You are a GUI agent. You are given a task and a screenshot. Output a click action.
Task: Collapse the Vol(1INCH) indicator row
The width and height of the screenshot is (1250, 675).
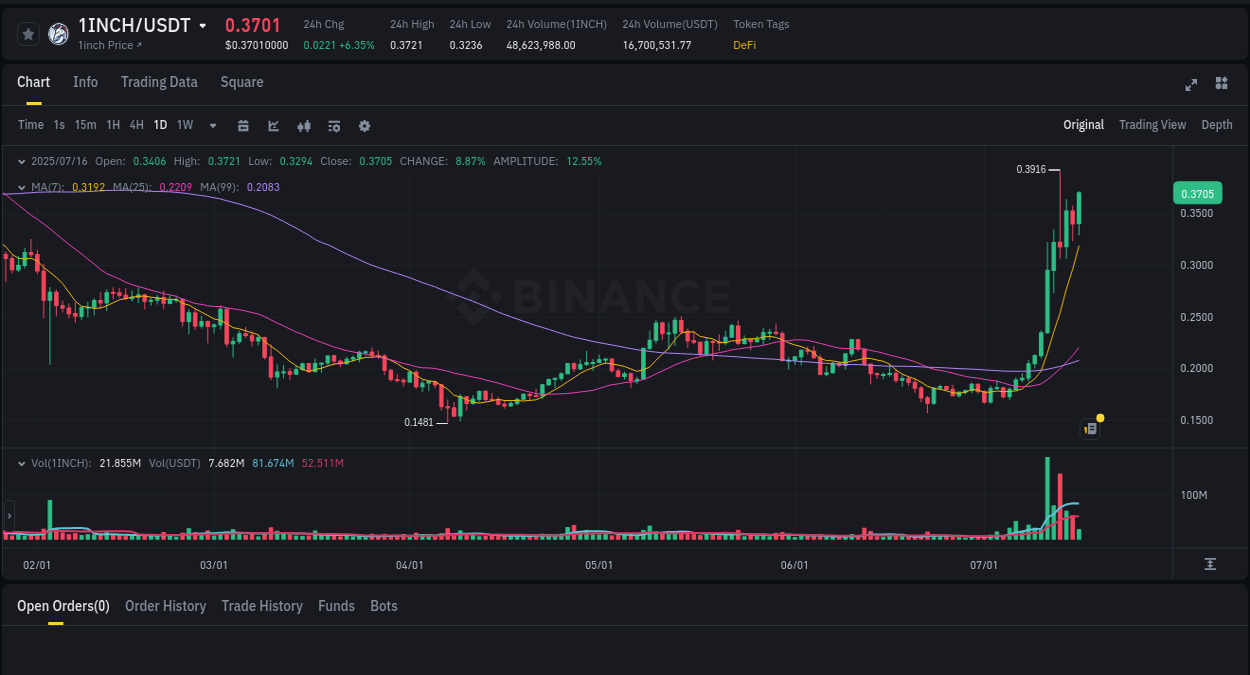click(21, 463)
